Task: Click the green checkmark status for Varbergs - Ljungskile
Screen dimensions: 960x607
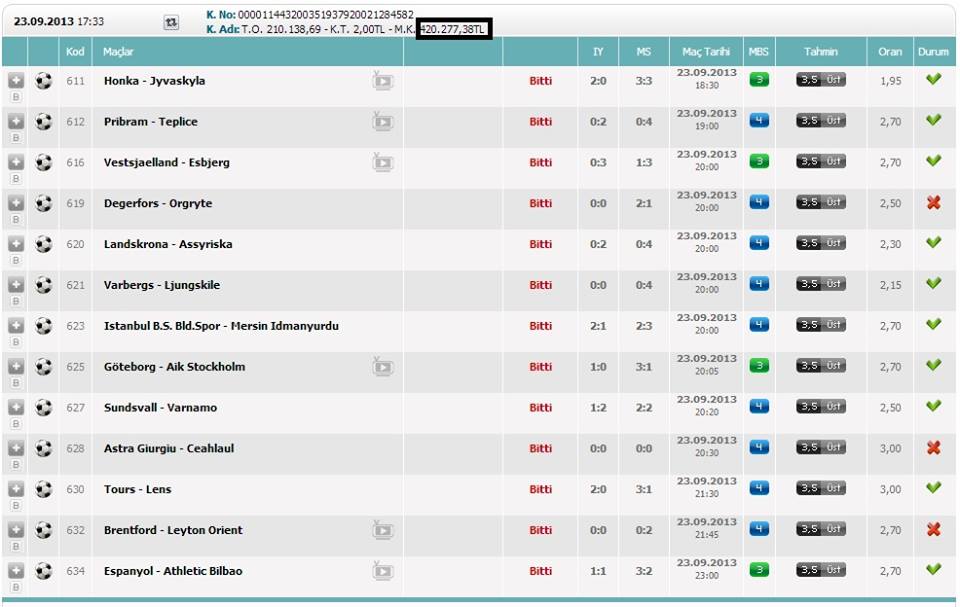Action: click(x=933, y=284)
